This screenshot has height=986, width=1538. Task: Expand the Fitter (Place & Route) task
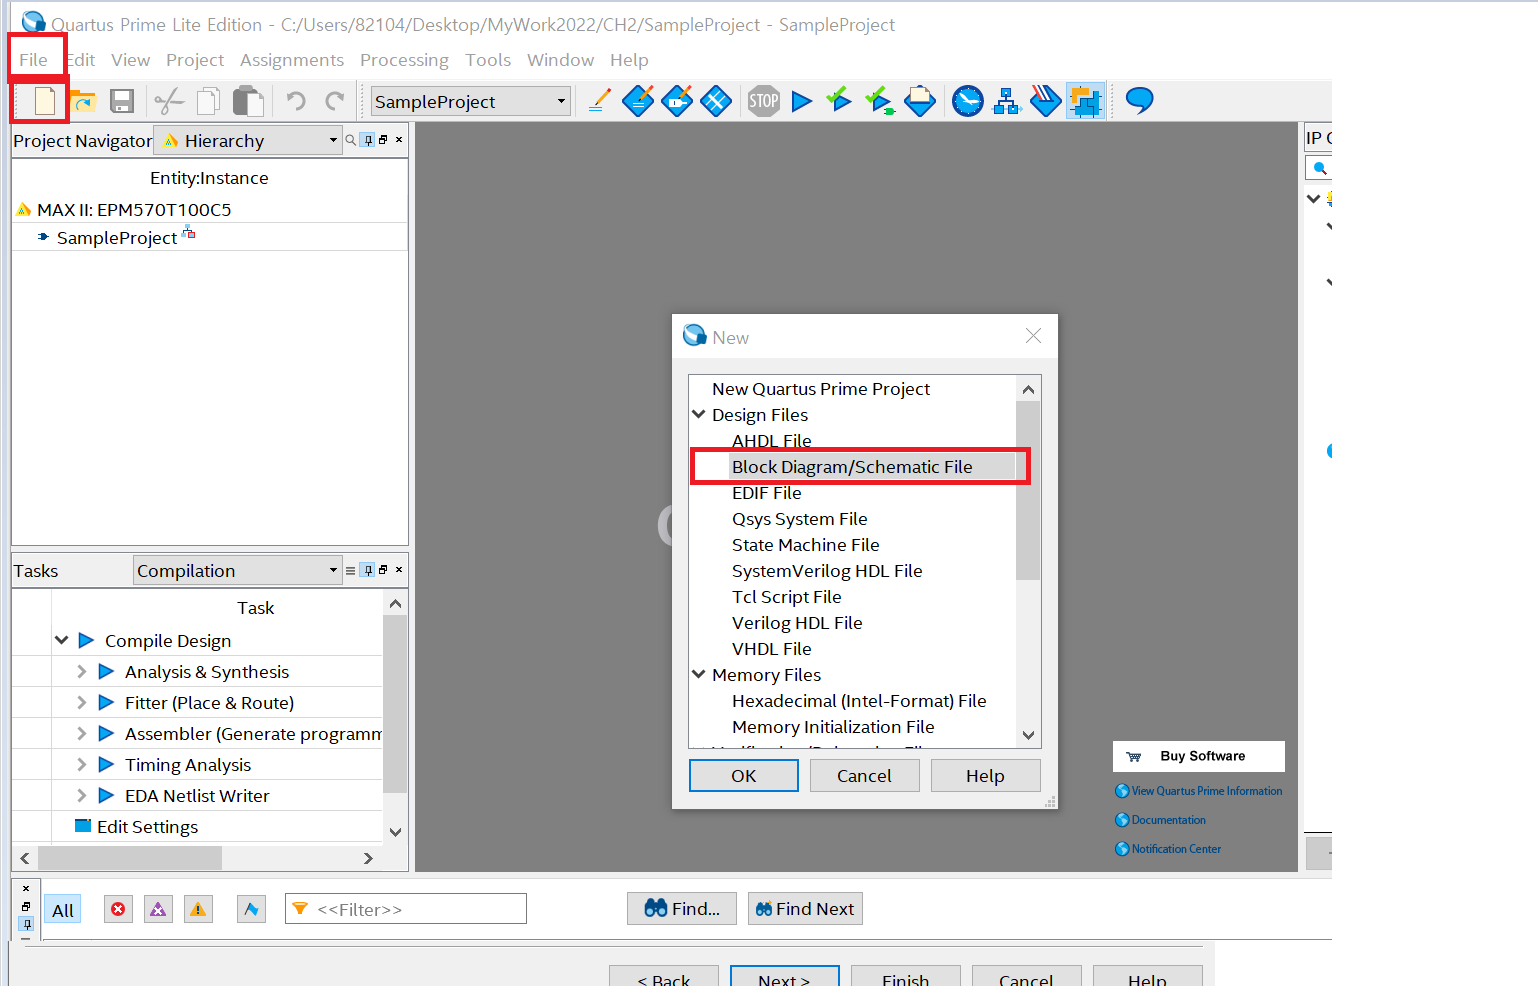pos(82,702)
